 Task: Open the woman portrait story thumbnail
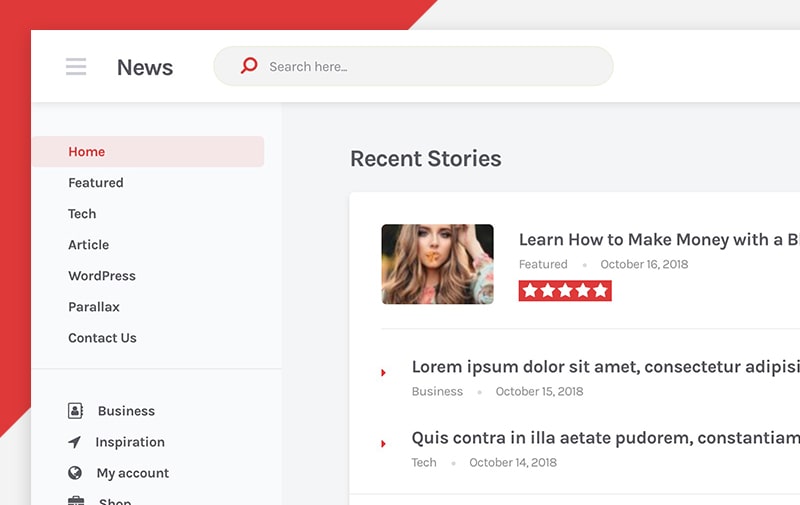(437, 264)
